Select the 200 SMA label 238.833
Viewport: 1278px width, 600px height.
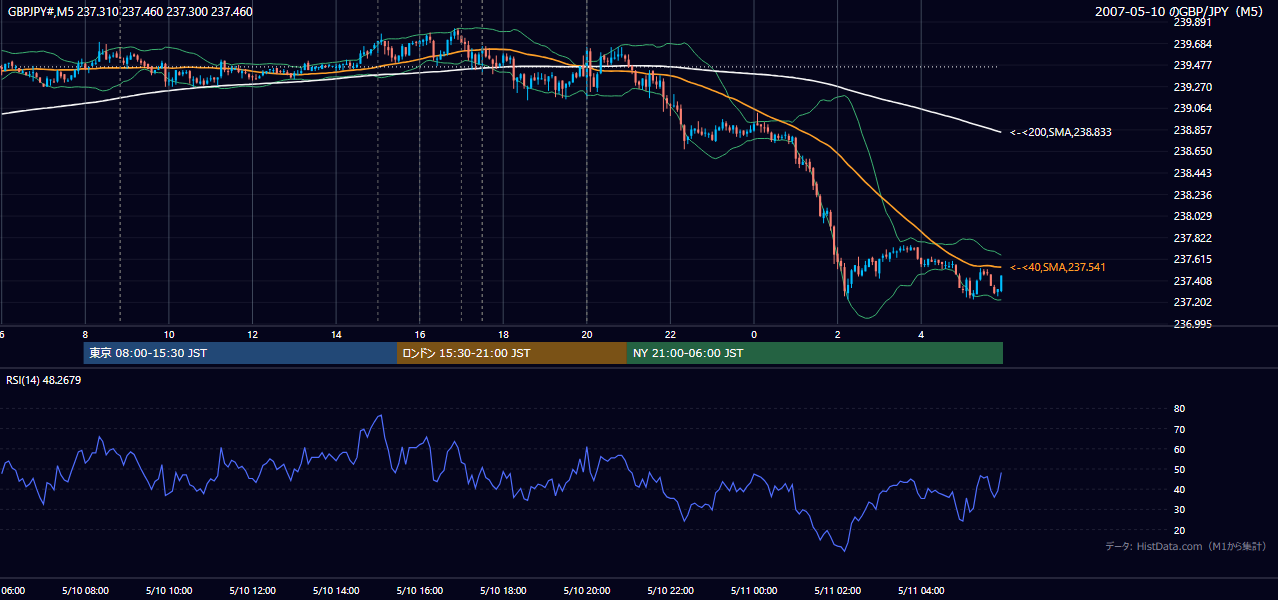click(1061, 132)
